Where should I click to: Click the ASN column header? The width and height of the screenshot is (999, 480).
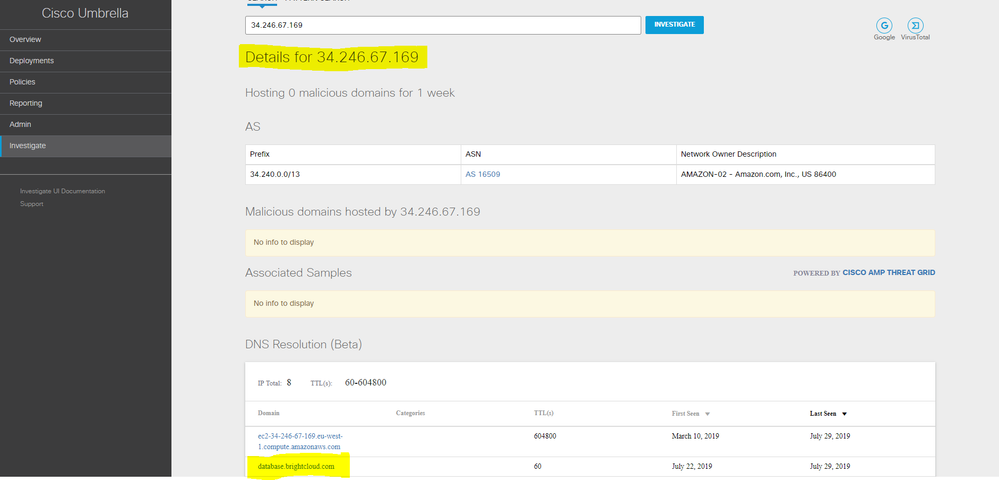(568, 154)
